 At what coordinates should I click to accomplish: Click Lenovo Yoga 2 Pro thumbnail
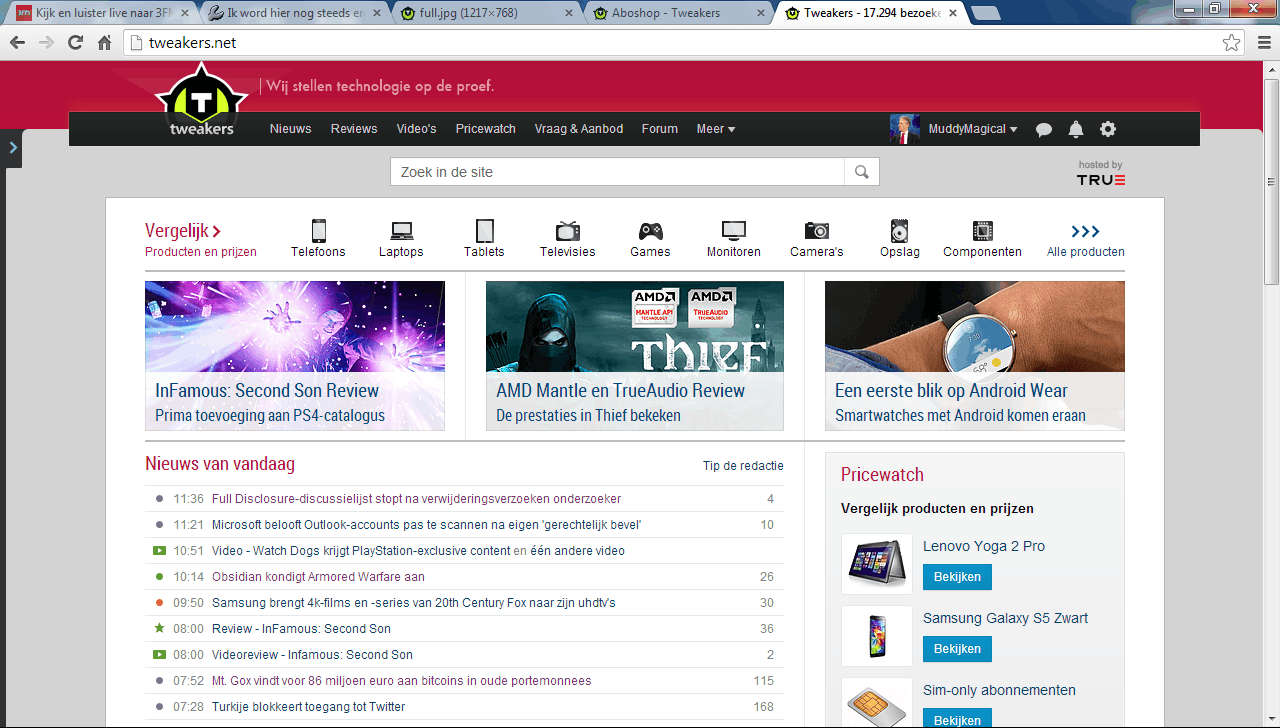[x=877, y=564]
